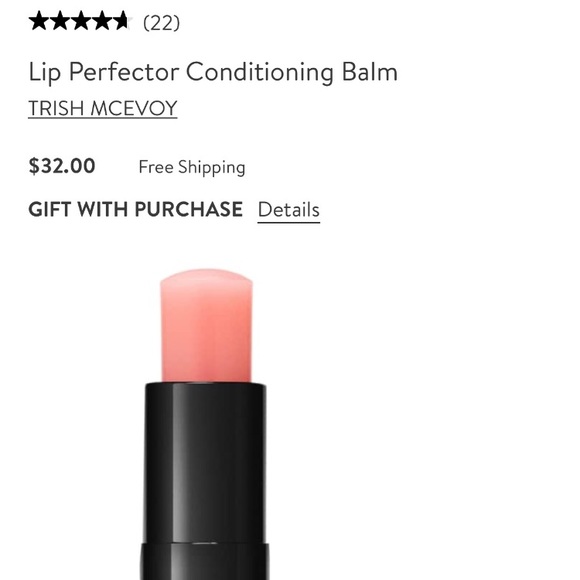Screen dimensions: 580x580
Task: Click the black tube of the lip balm
Action: click(x=205, y=462)
